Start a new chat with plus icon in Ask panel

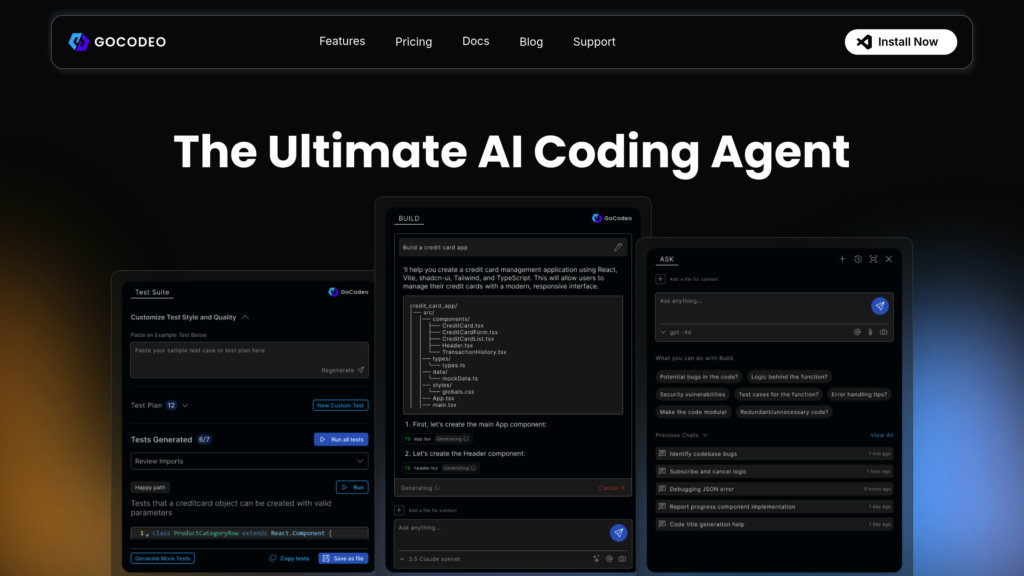pyautogui.click(x=842, y=259)
